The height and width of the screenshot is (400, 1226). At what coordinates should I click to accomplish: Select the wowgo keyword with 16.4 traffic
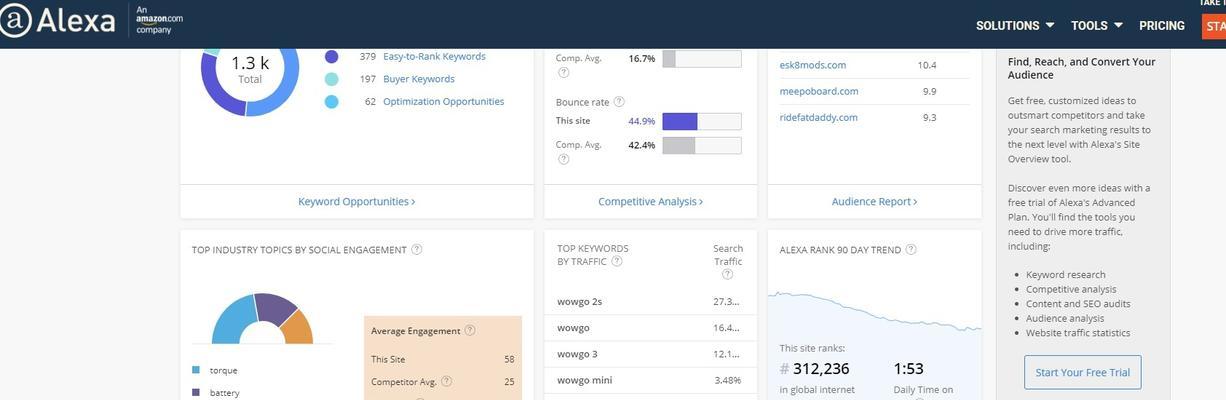tap(651, 328)
